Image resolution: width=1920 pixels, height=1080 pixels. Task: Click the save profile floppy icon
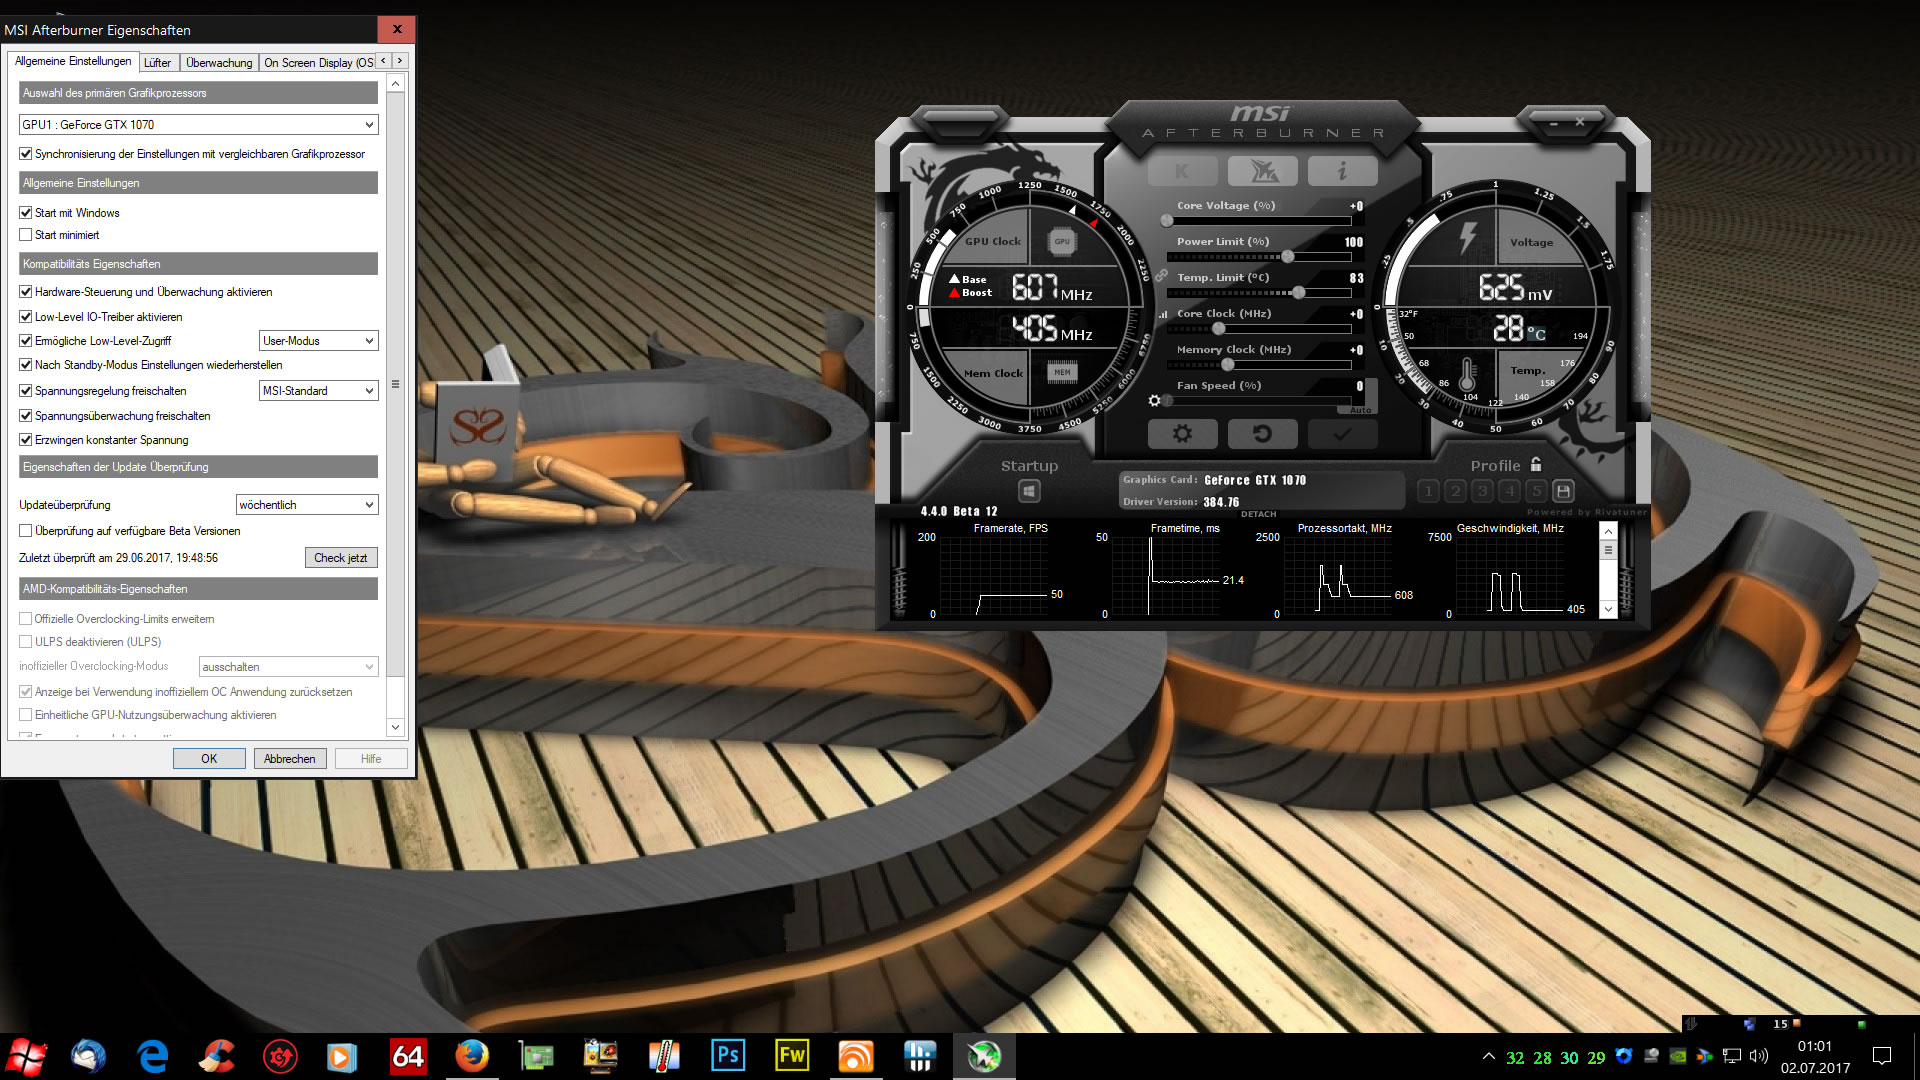(x=1564, y=491)
